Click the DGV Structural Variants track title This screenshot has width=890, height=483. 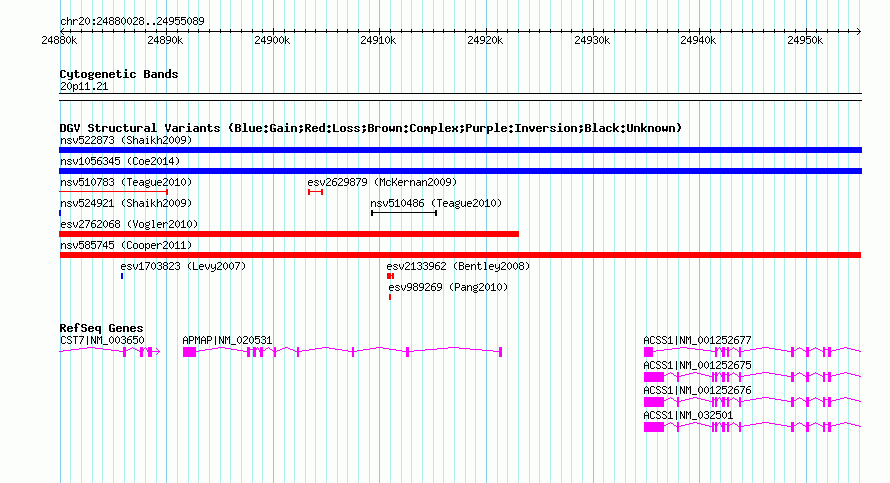pos(370,128)
